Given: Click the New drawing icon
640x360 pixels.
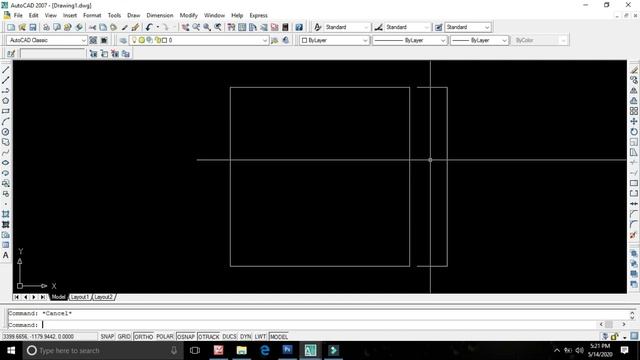Looking at the screenshot, I should point(11,27).
